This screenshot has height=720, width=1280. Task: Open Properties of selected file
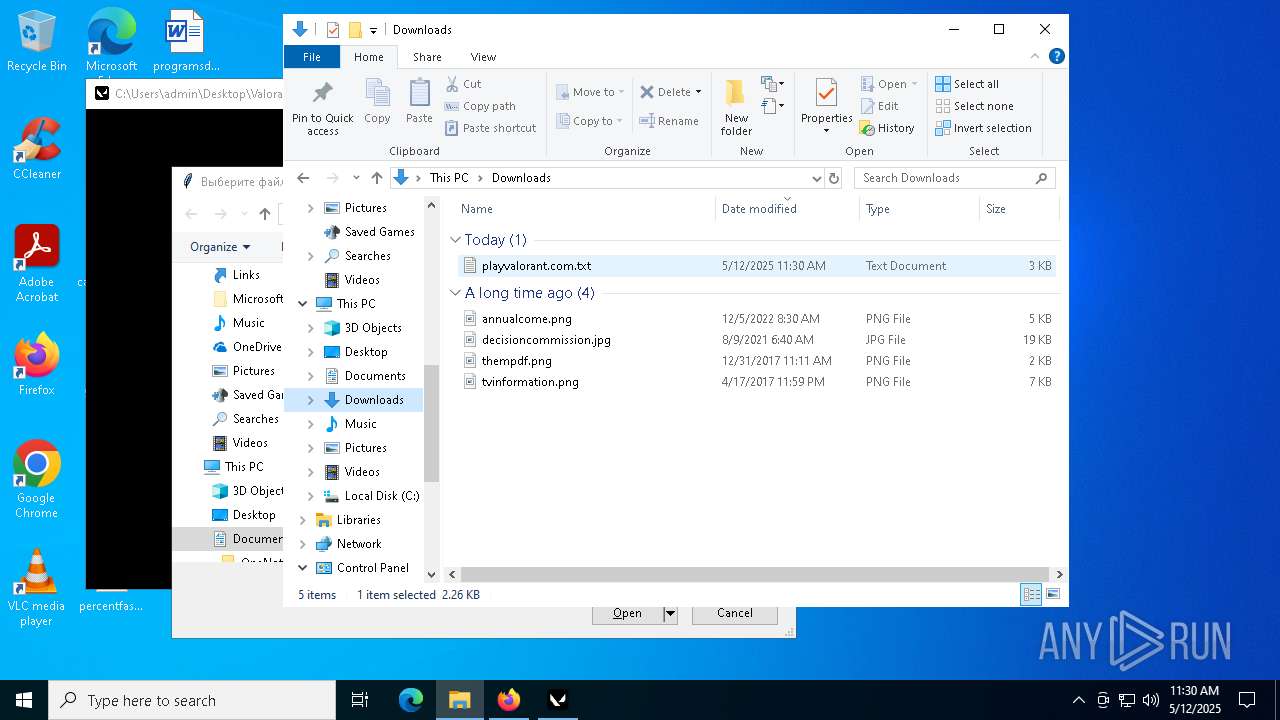tap(826, 106)
